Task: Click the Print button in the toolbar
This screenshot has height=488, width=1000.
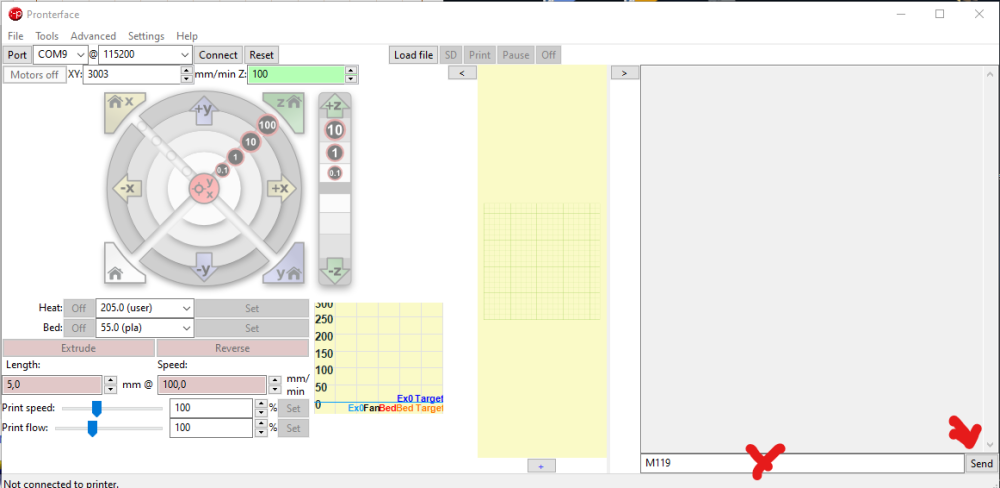Action: [480, 55]
